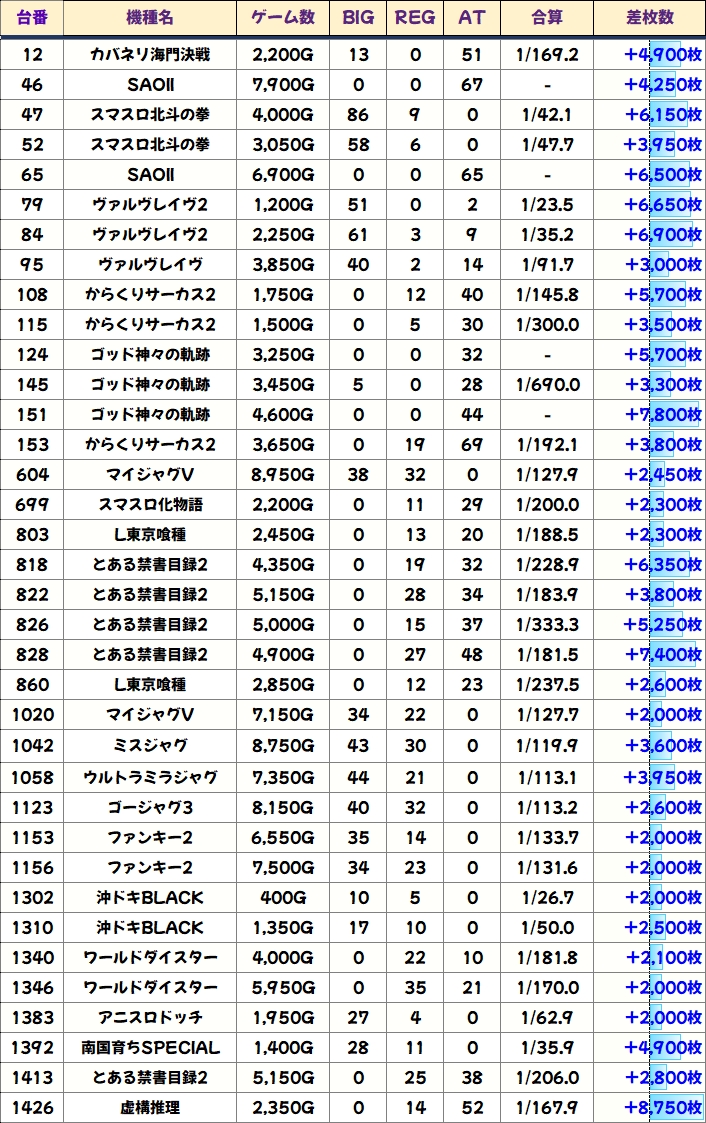
Task: Click the 2,850G game count
Action: (x=283, y=685)
